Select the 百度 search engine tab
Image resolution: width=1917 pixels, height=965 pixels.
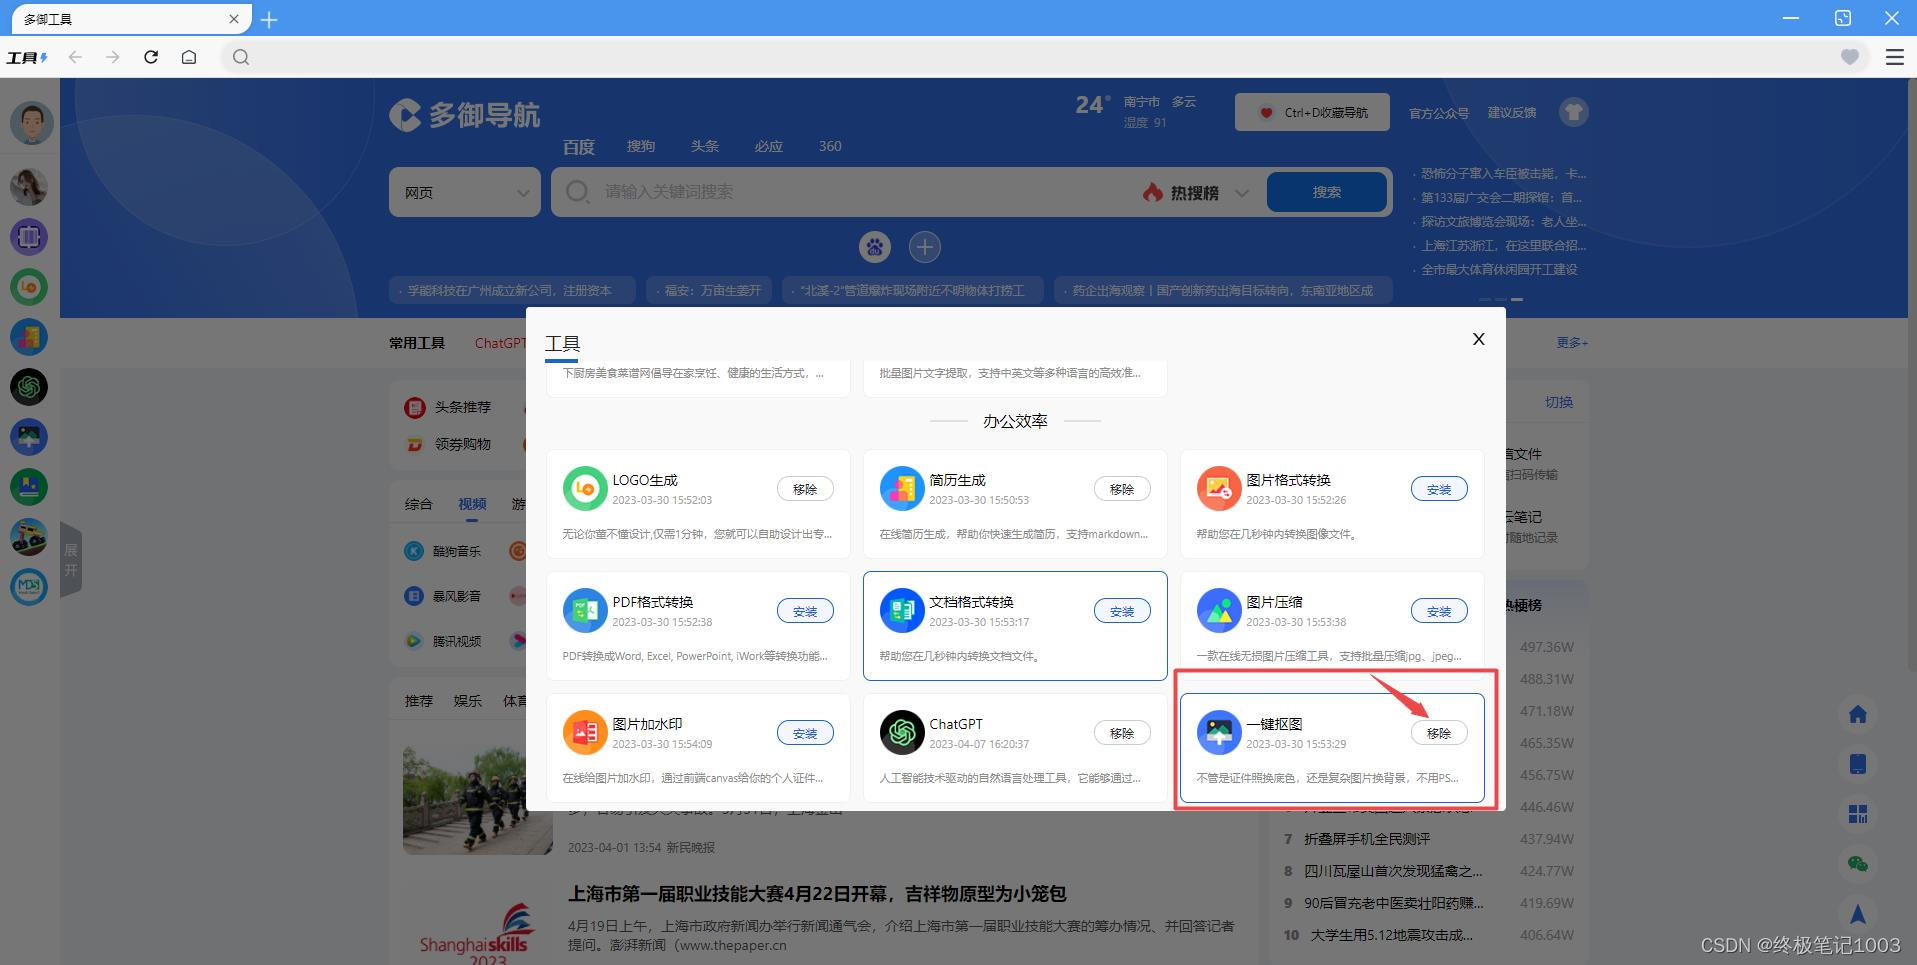pos(578,147)
